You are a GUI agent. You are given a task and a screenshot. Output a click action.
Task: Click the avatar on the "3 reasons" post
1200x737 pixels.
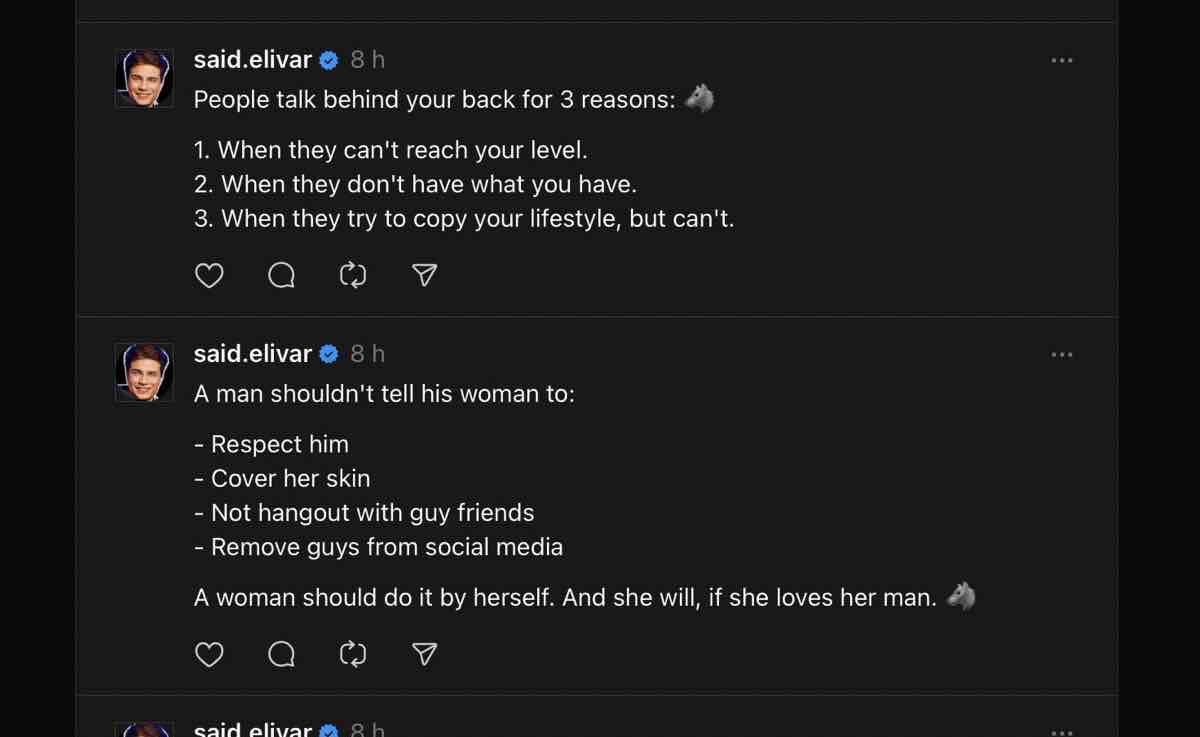[144, 78]
